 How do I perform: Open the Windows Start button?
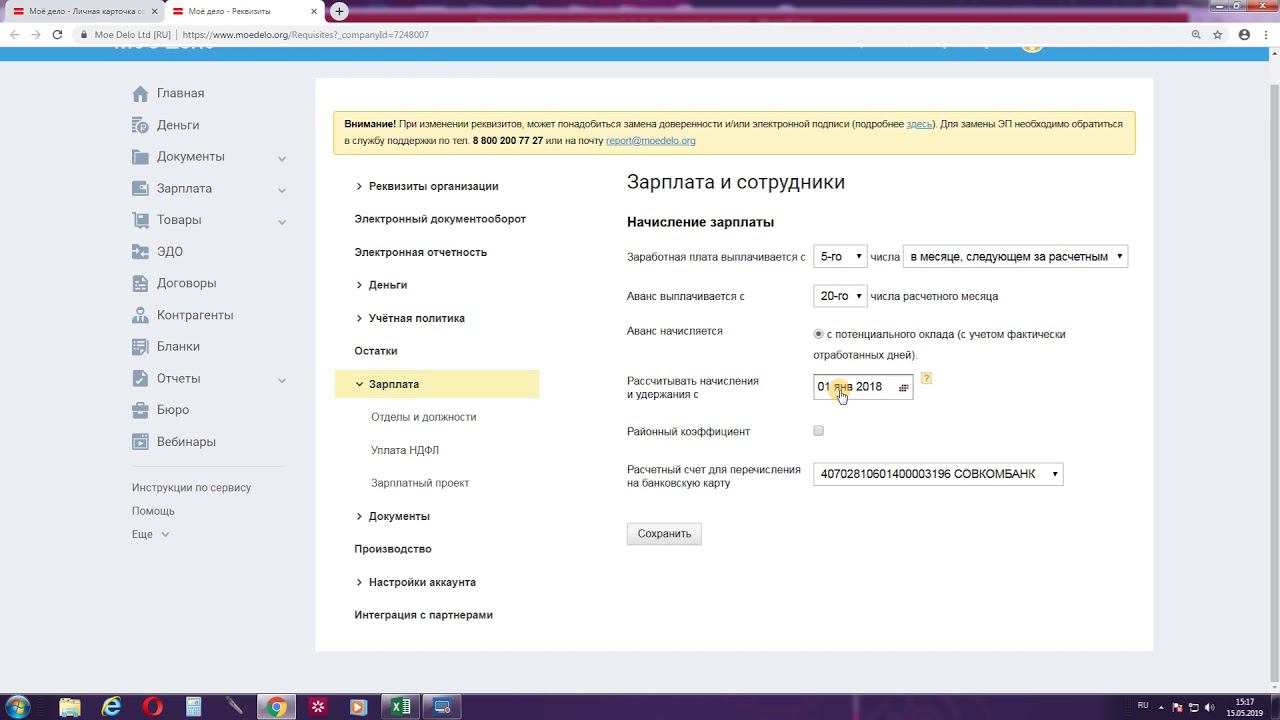click(18, 707)
